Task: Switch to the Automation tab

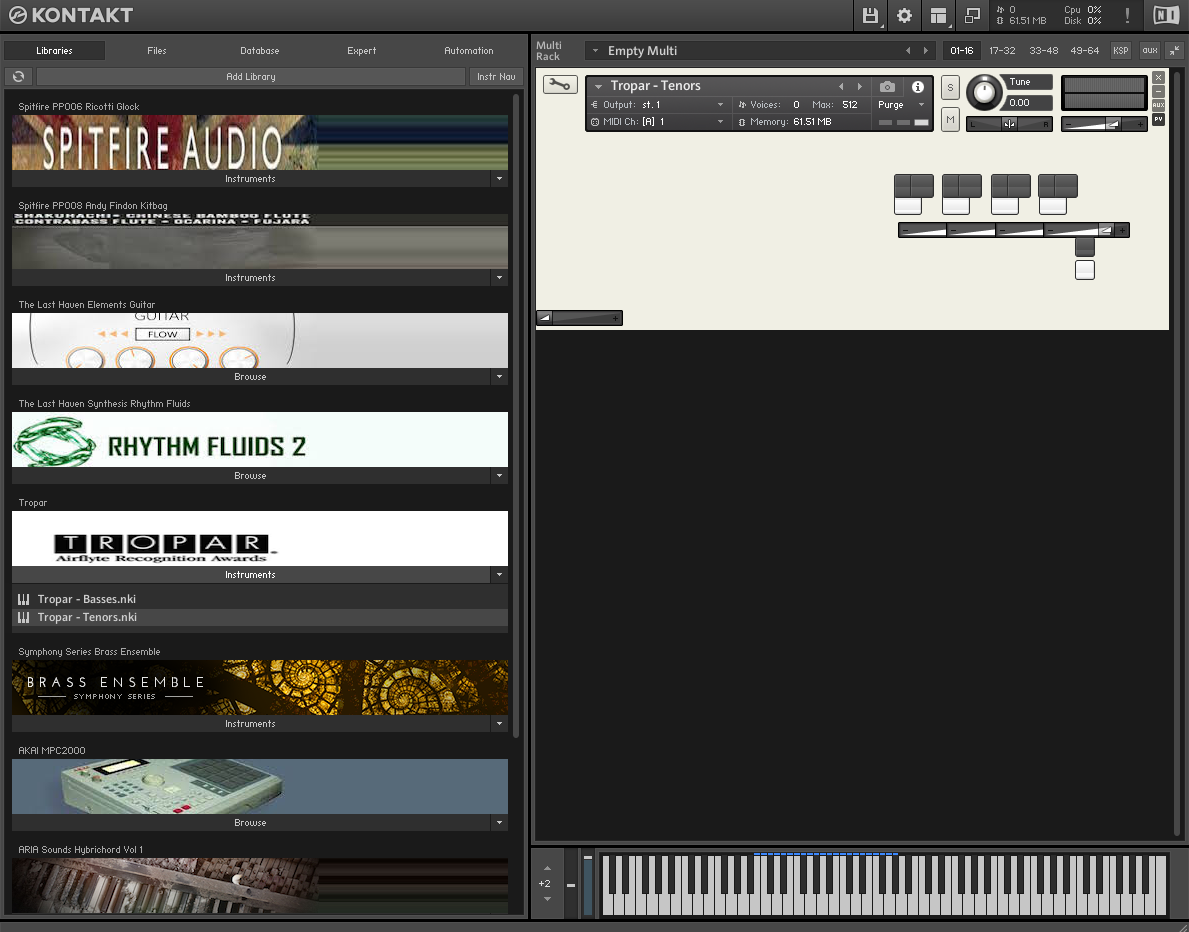Action: (469, 51)
